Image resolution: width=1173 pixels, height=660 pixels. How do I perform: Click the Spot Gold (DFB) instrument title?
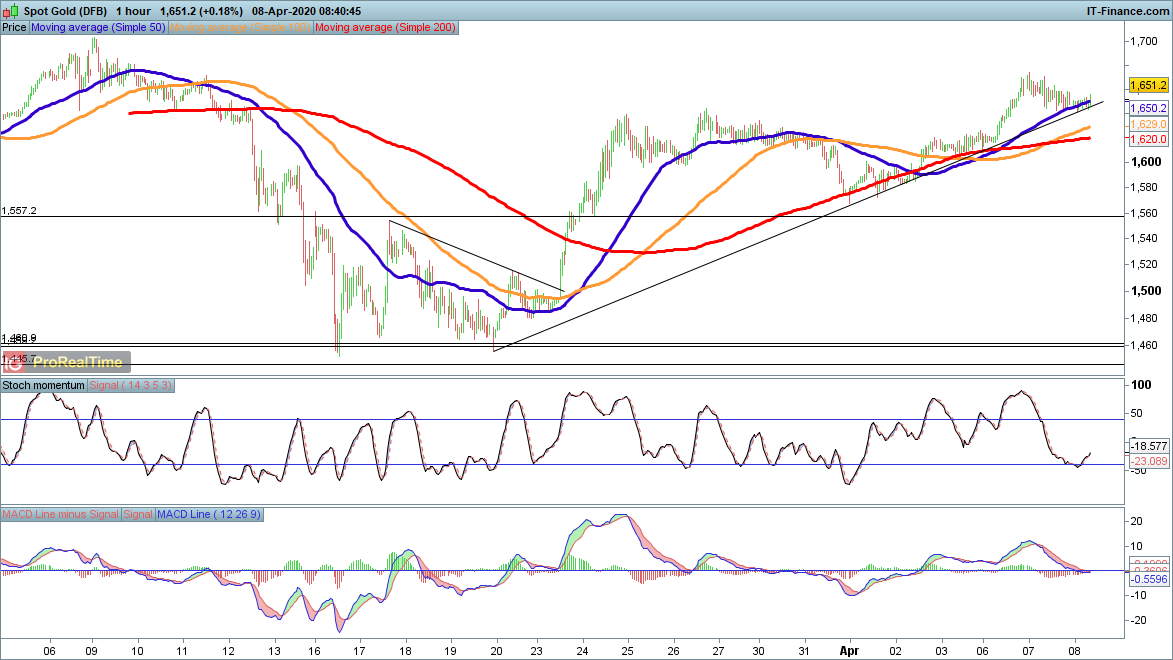click(x=65, y=11)
